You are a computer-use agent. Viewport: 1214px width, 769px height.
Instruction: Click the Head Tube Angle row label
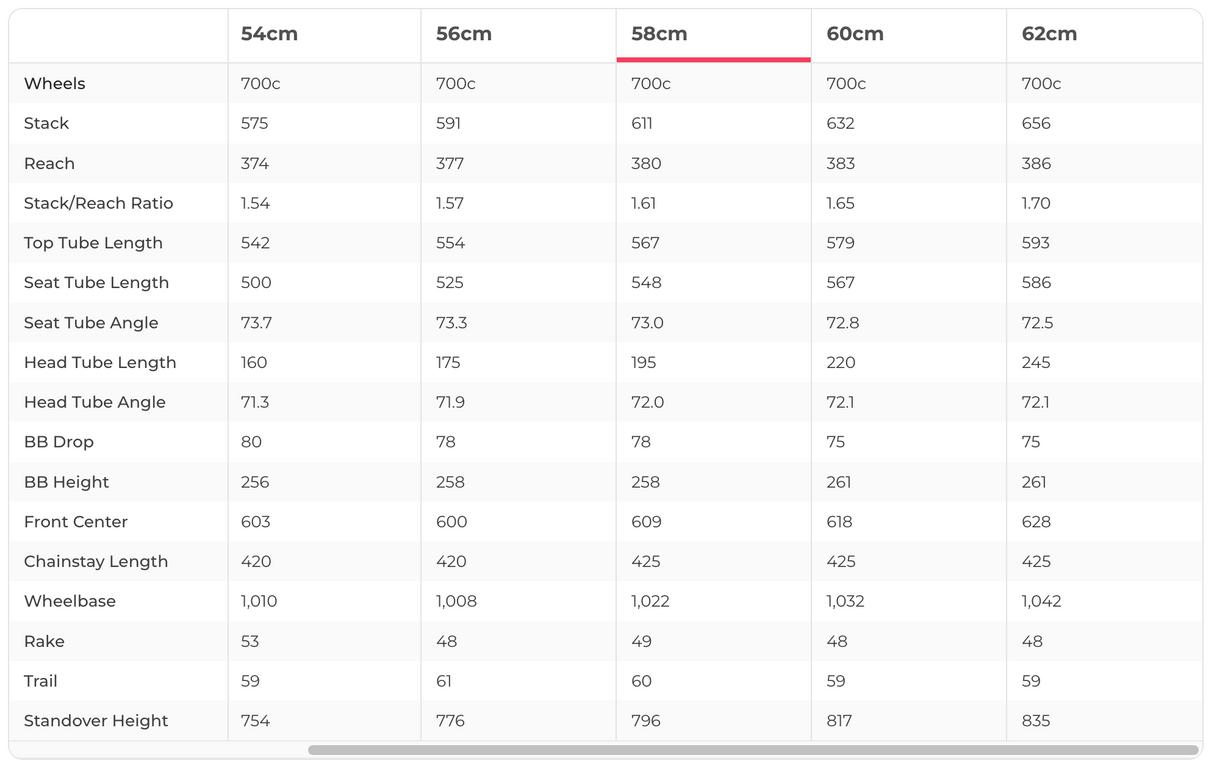pyautogui.click(x=95, y=402)
